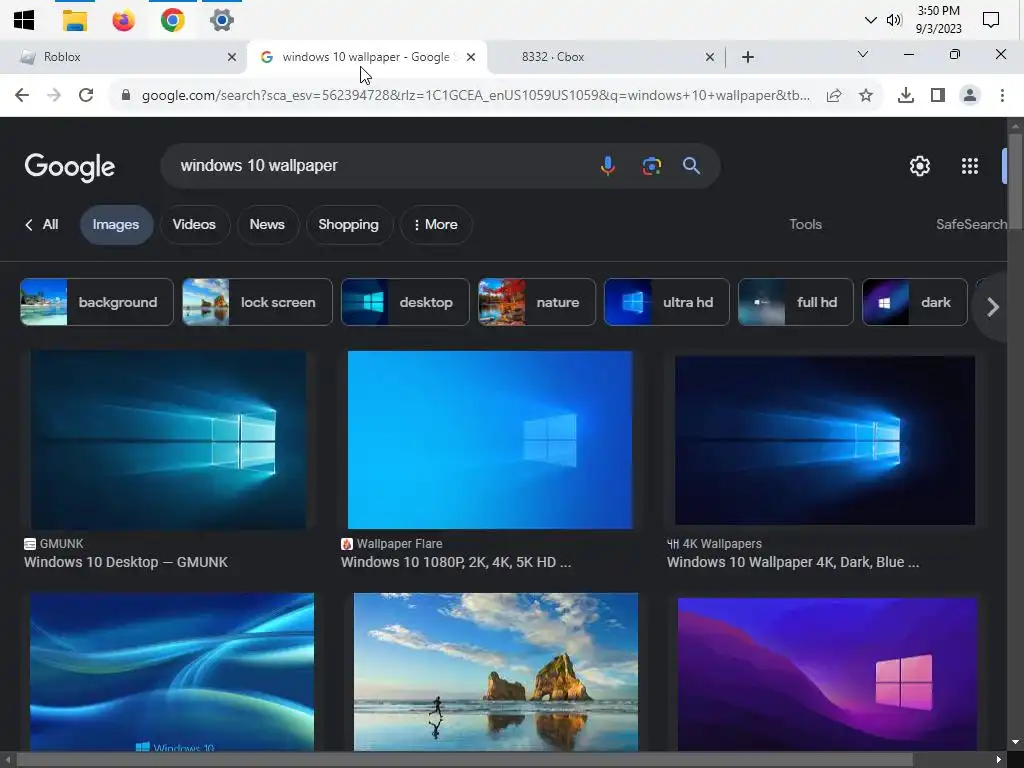Filter by desktop chip

pyautogui.click(x=405, y=302)
